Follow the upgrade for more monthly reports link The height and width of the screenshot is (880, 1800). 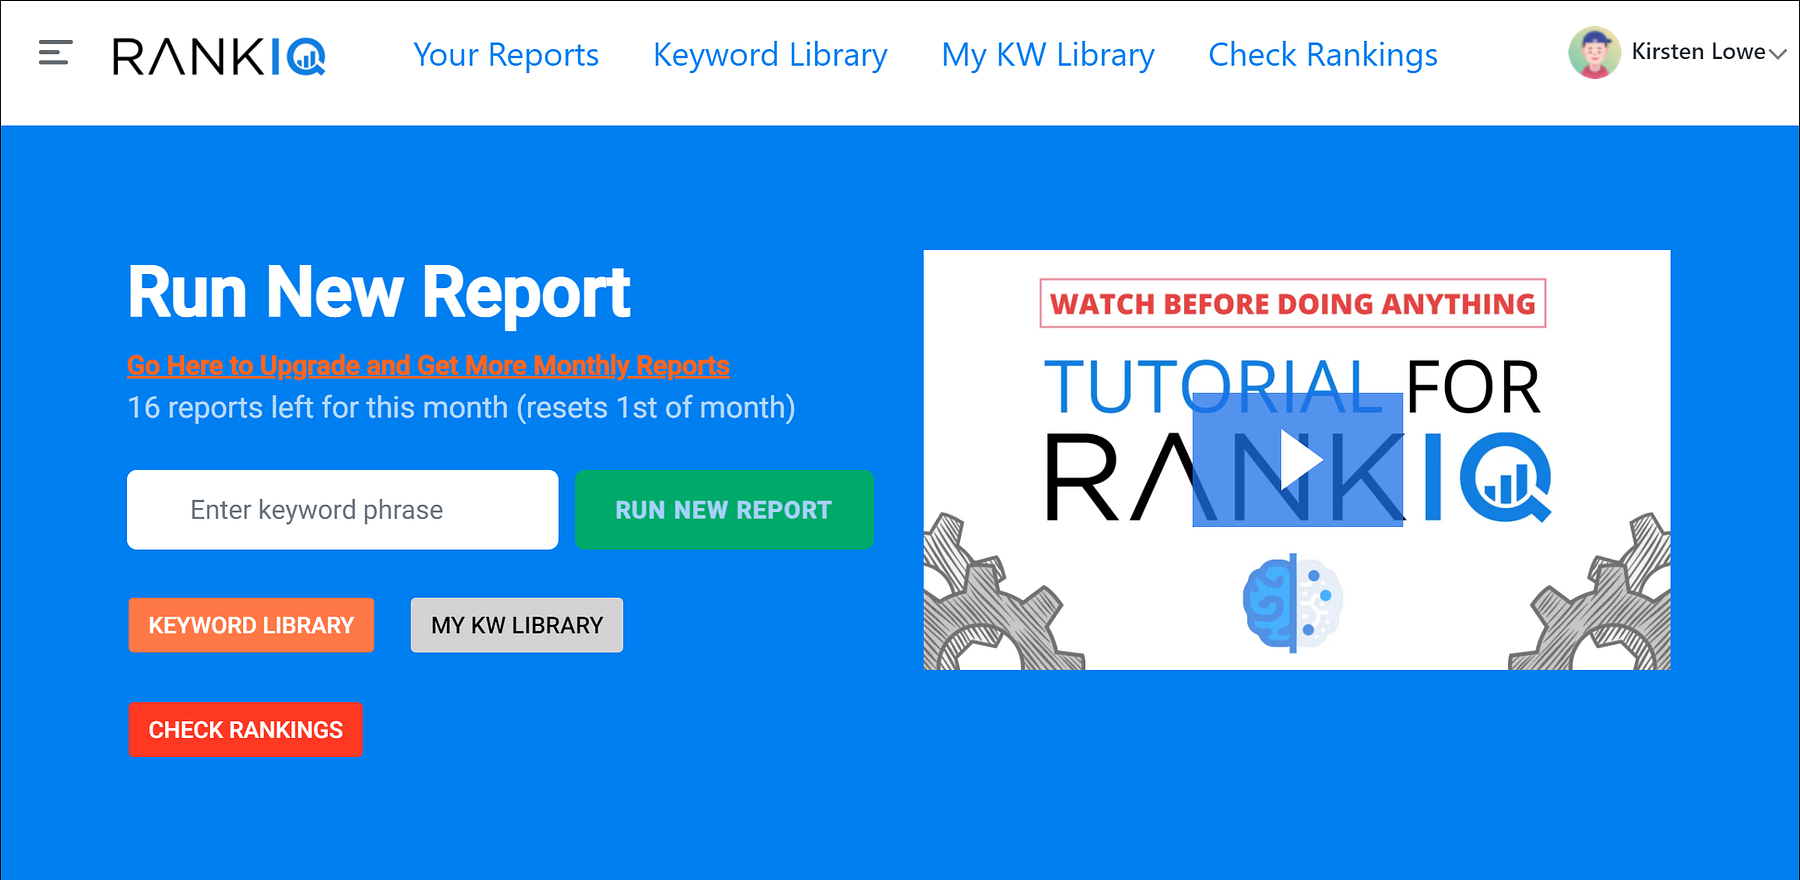(428, 366)
